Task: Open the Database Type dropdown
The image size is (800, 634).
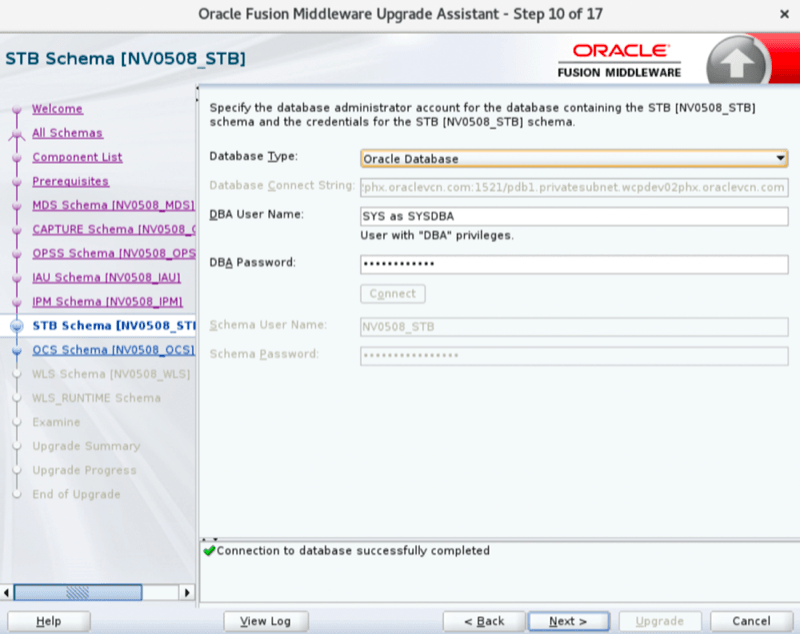Action: coord(574,159)
